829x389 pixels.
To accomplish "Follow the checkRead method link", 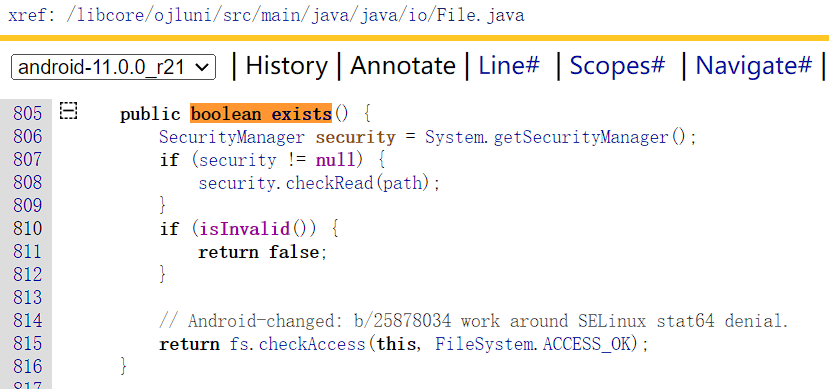I will point(329,183).
